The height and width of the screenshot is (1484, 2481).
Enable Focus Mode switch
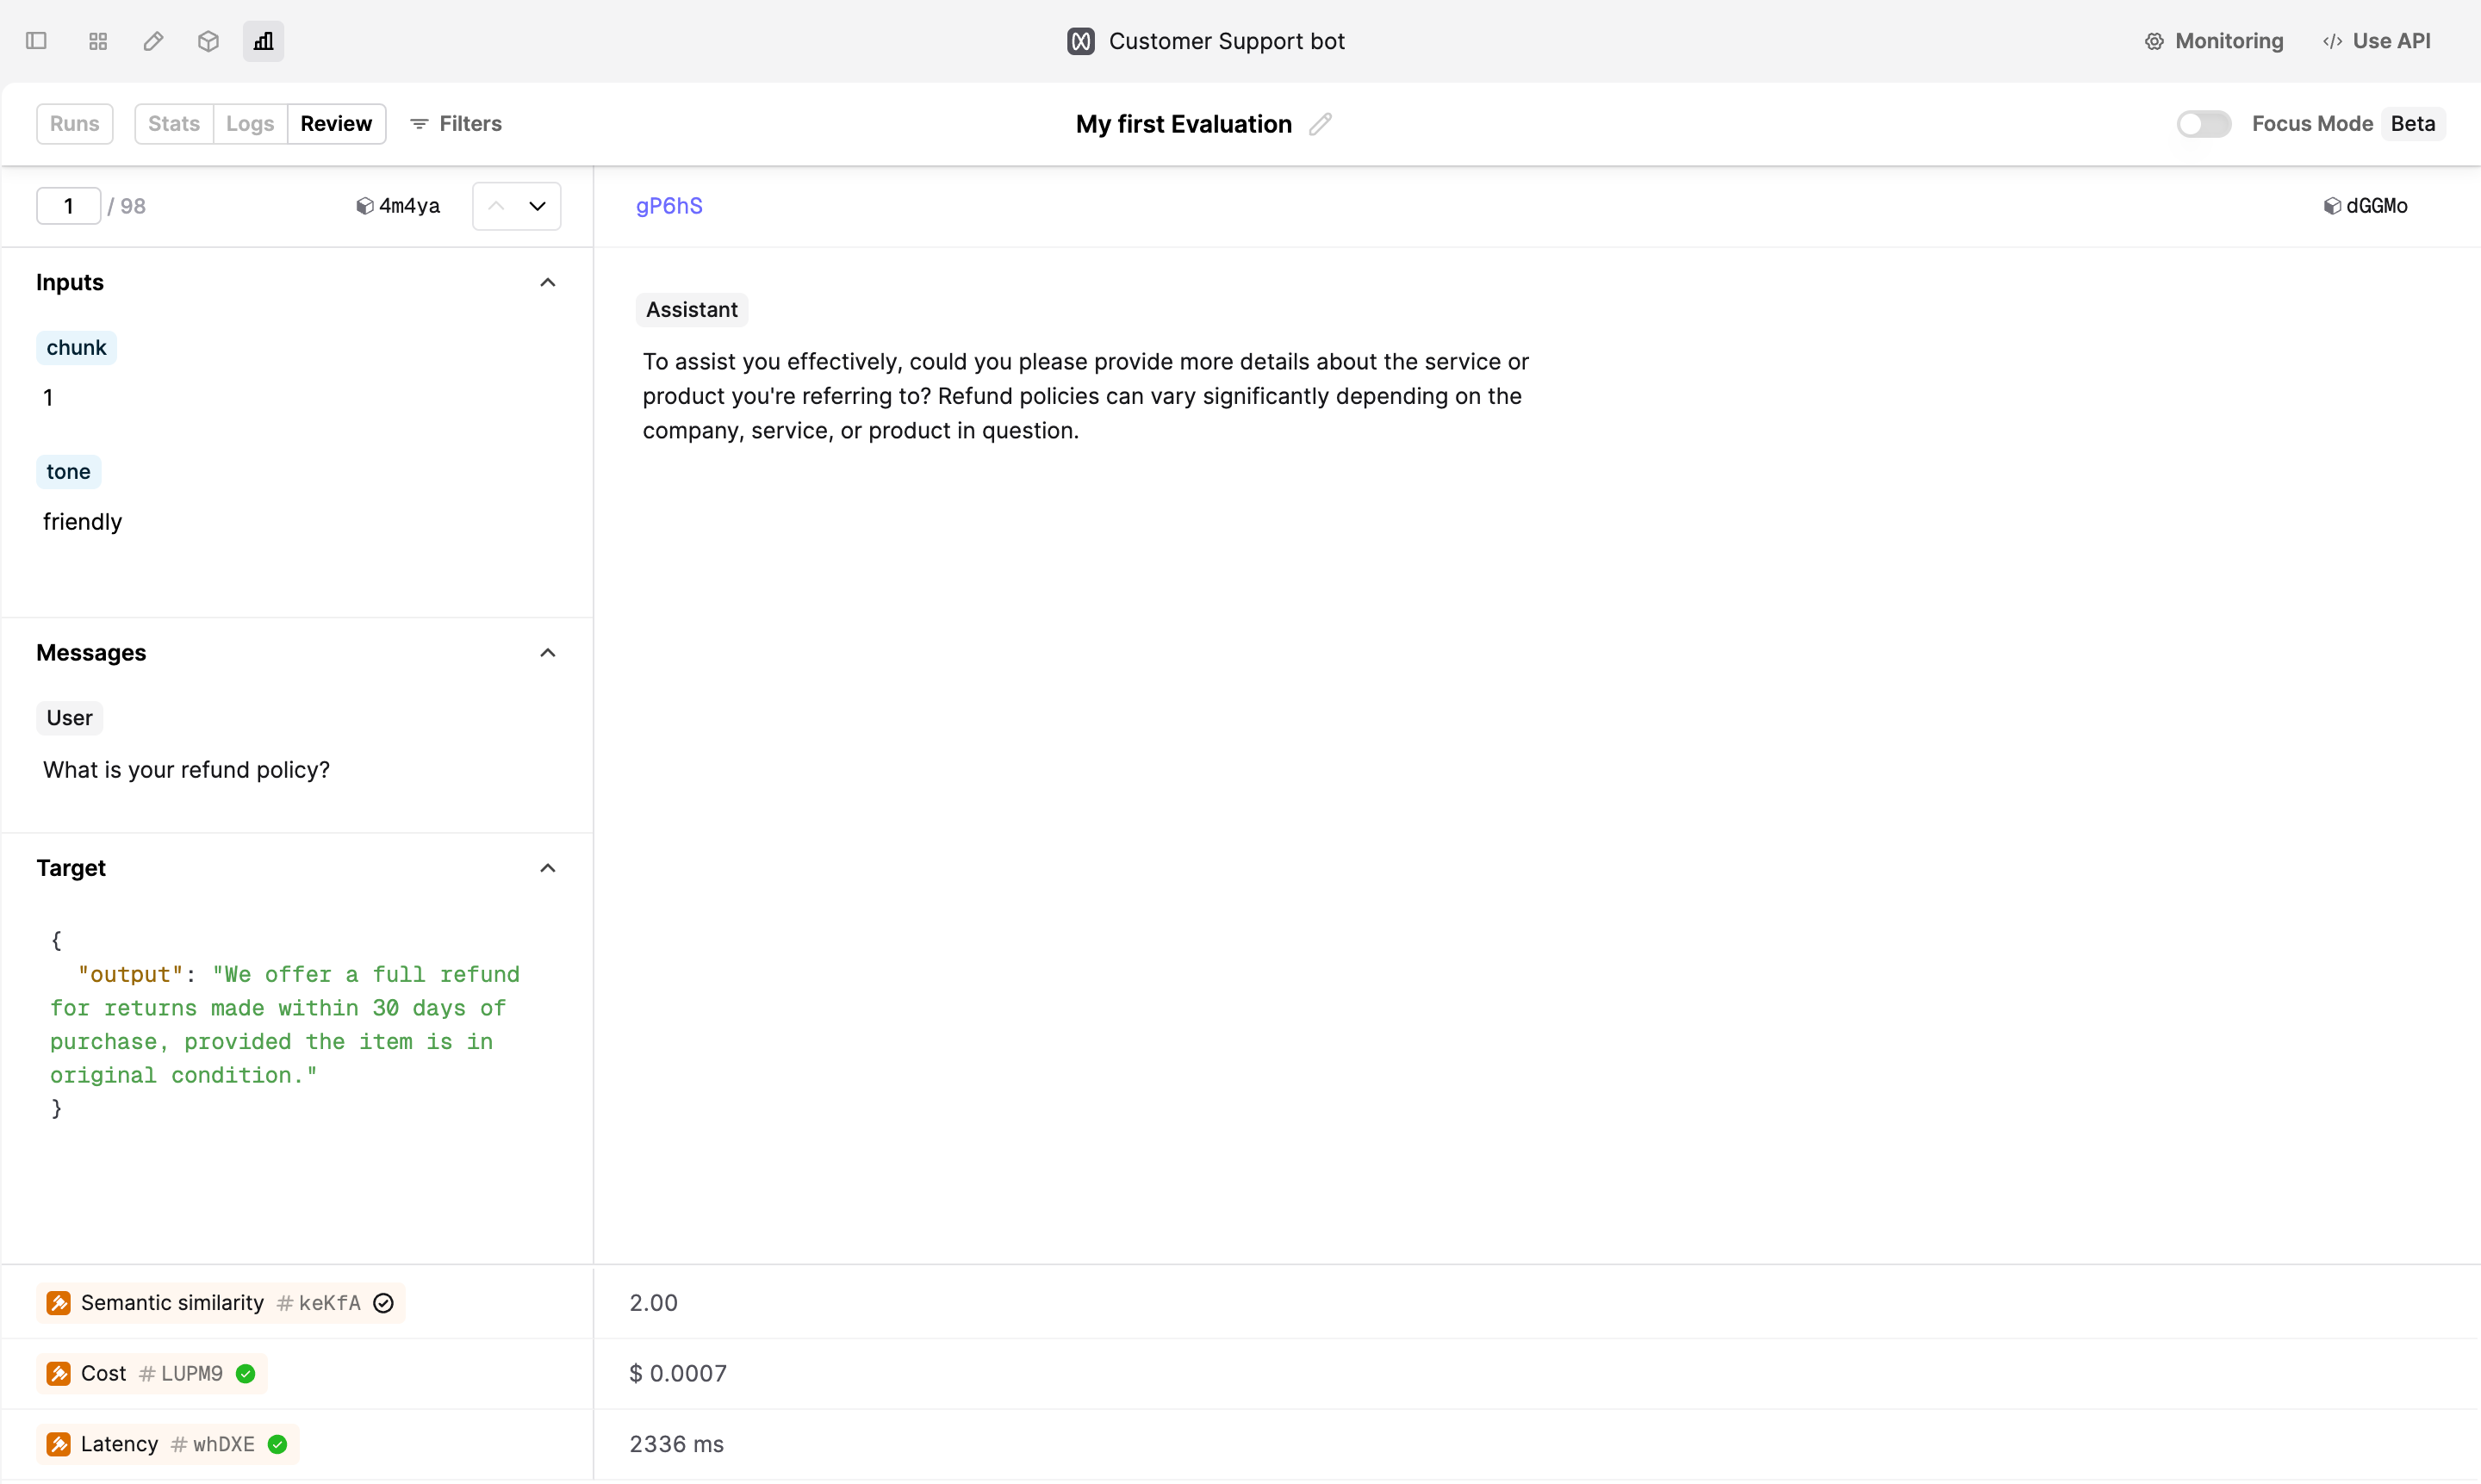coord(2204,124)
